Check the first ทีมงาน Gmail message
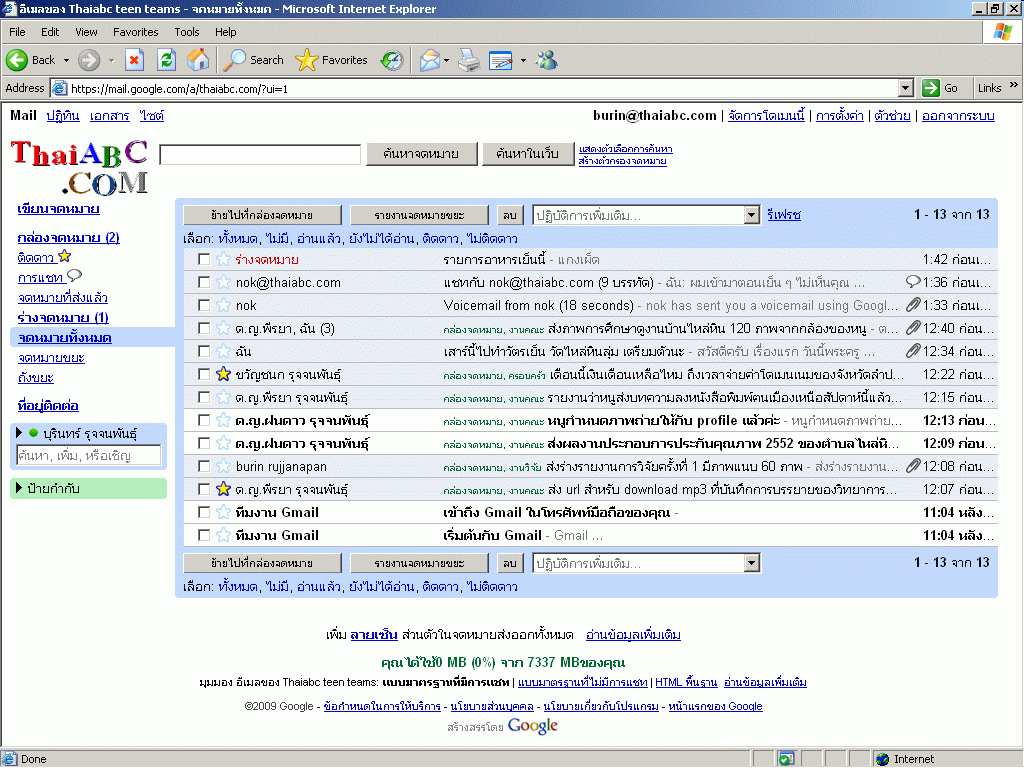 pyautogui.click(x=204, y=513)
